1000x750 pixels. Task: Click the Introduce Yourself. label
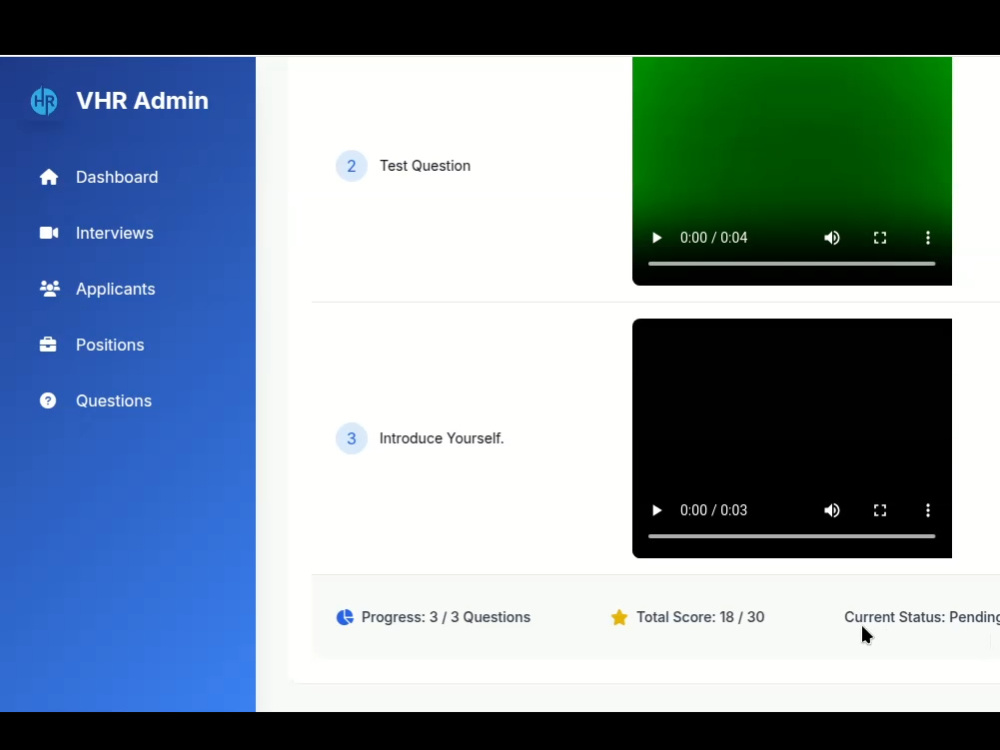441,438
